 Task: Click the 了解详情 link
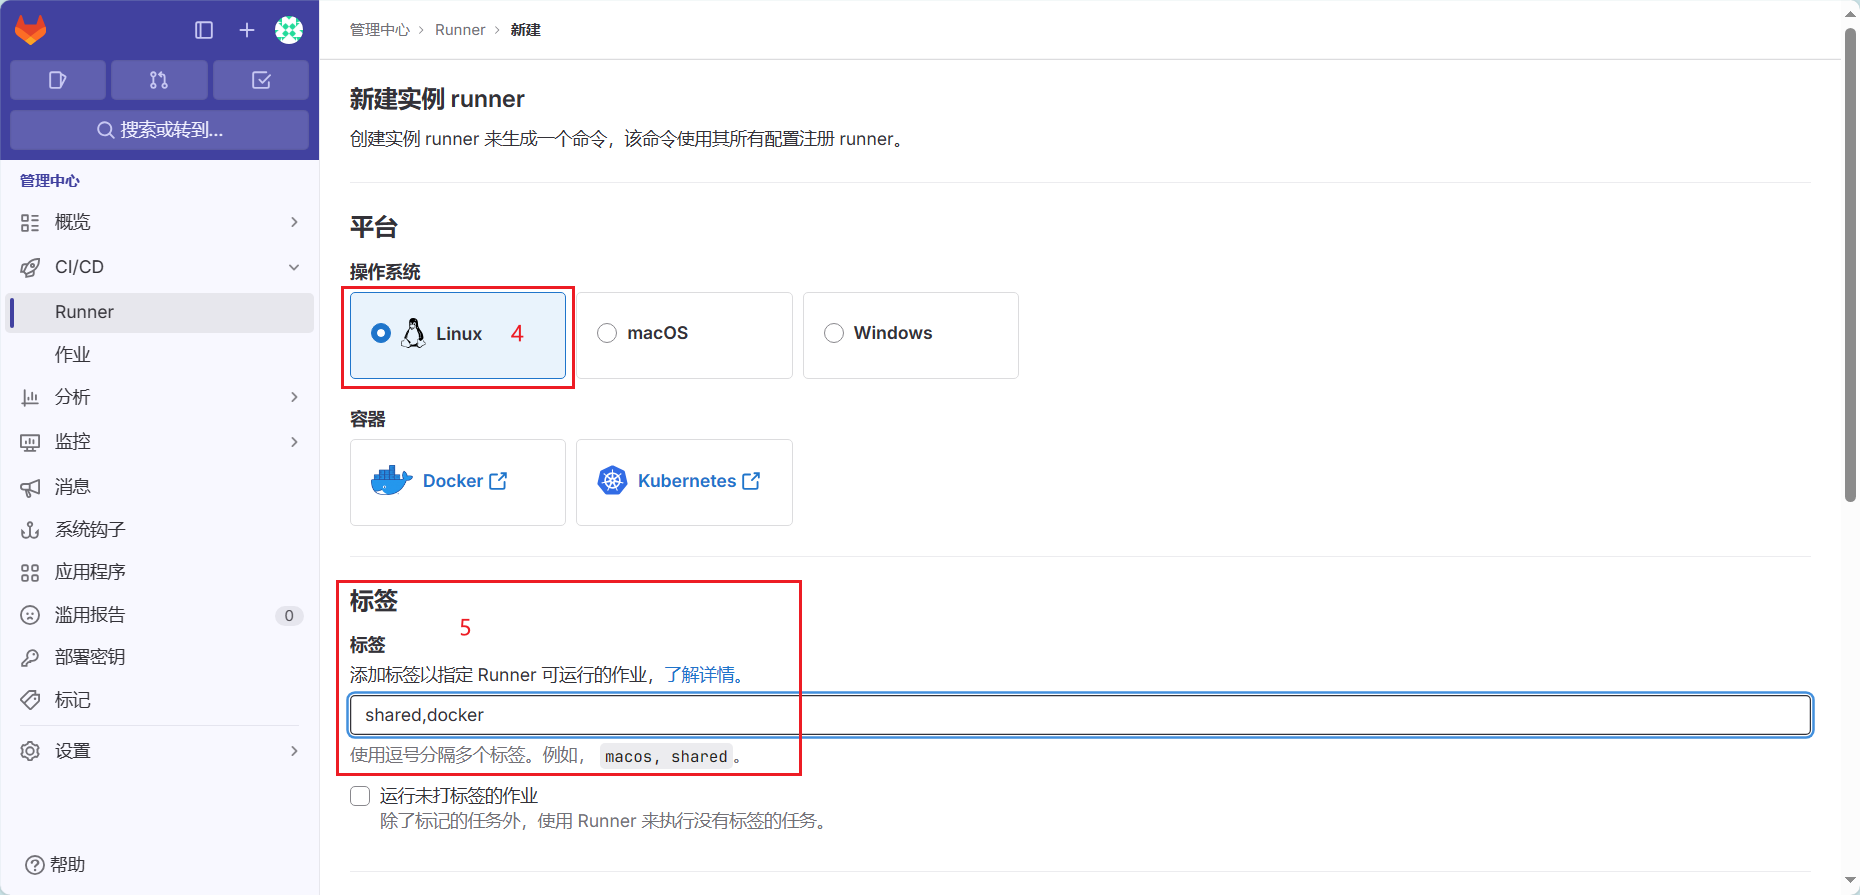click(700, 675)
